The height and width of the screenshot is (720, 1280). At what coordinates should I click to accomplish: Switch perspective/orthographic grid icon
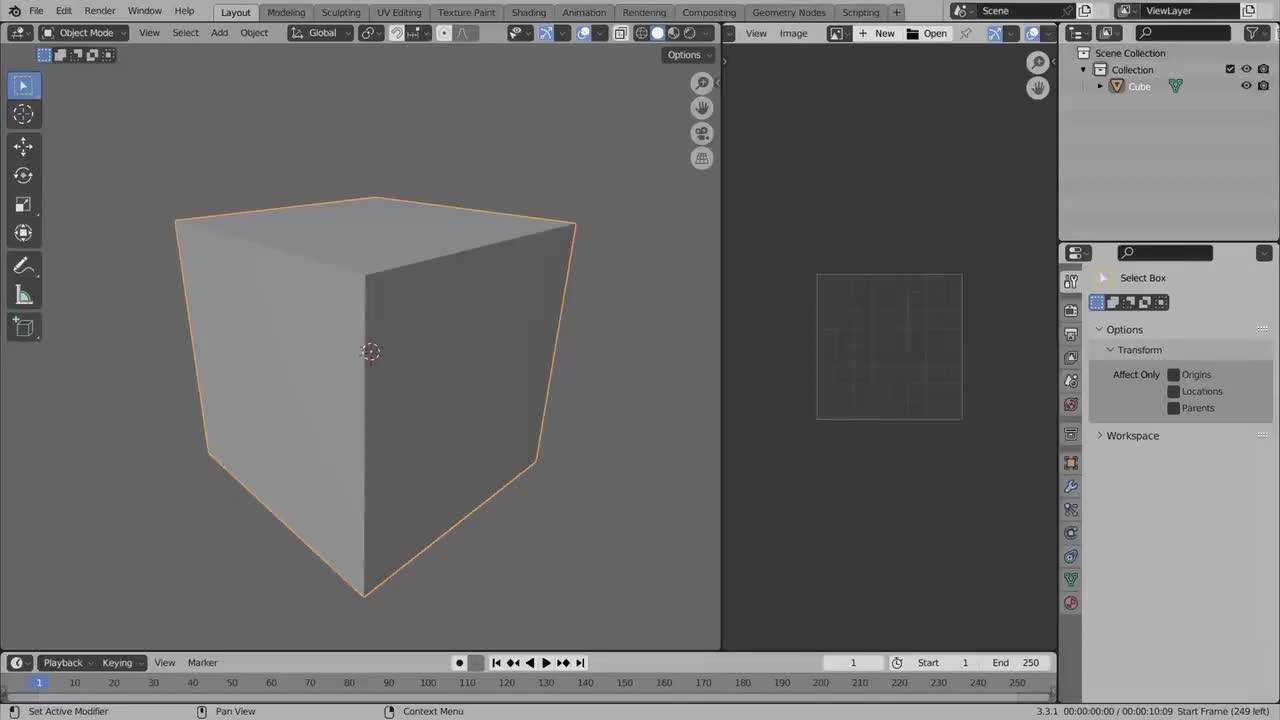702,158
